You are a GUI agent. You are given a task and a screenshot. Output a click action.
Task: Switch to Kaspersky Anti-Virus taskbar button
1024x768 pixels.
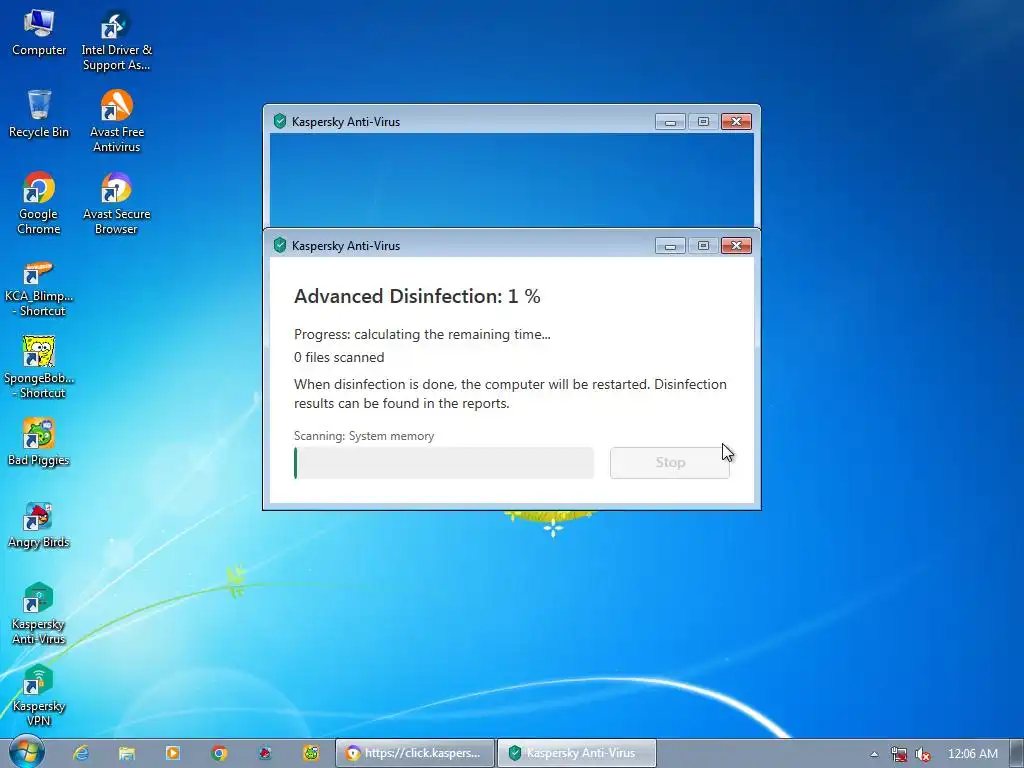[x=577, y=753]
